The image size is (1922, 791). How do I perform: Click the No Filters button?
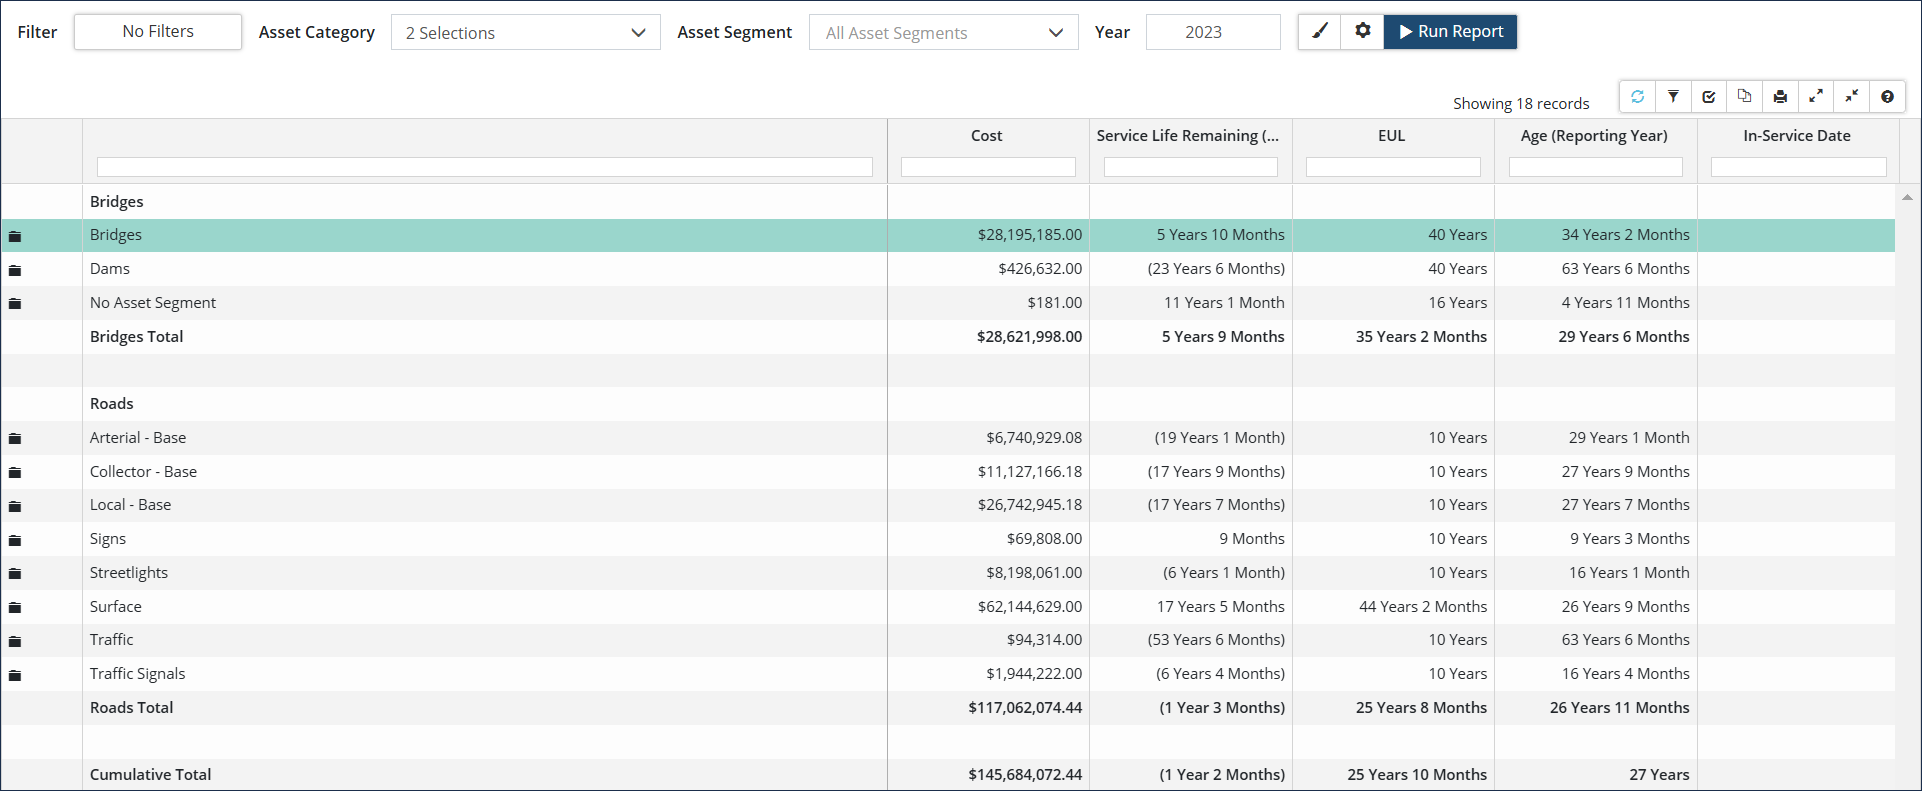point(158,31)
